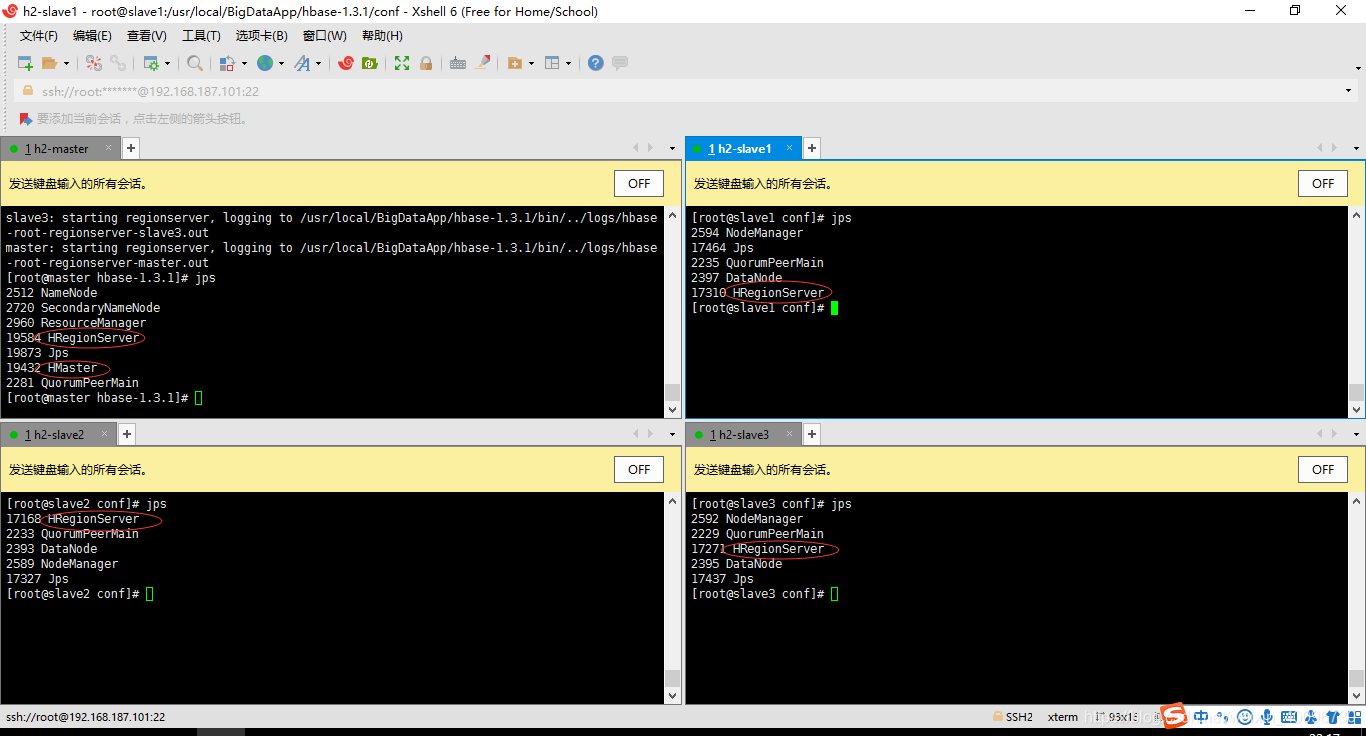The width and height of the screenshot is (1366, 736).
Task: Open the 窗口(W) menu
Action: point(325,36)
